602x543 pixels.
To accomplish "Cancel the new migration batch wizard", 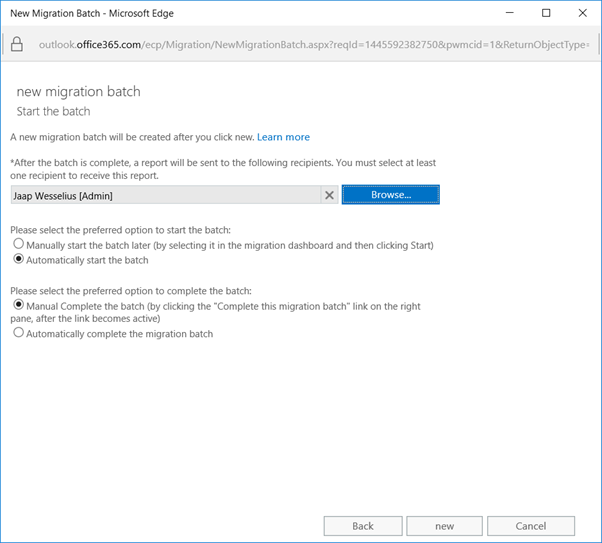I will [530, 526].
